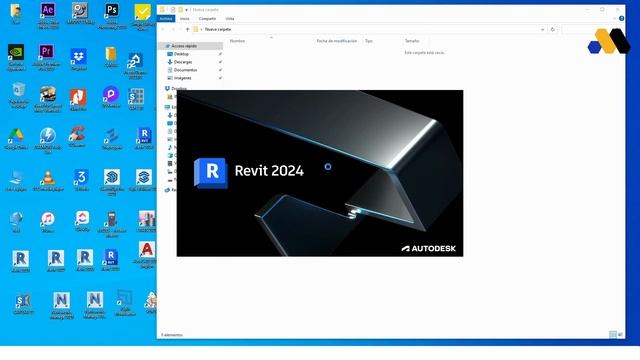
Task: Select the Recycle Bin desktop icon
Action: (18, 90)
